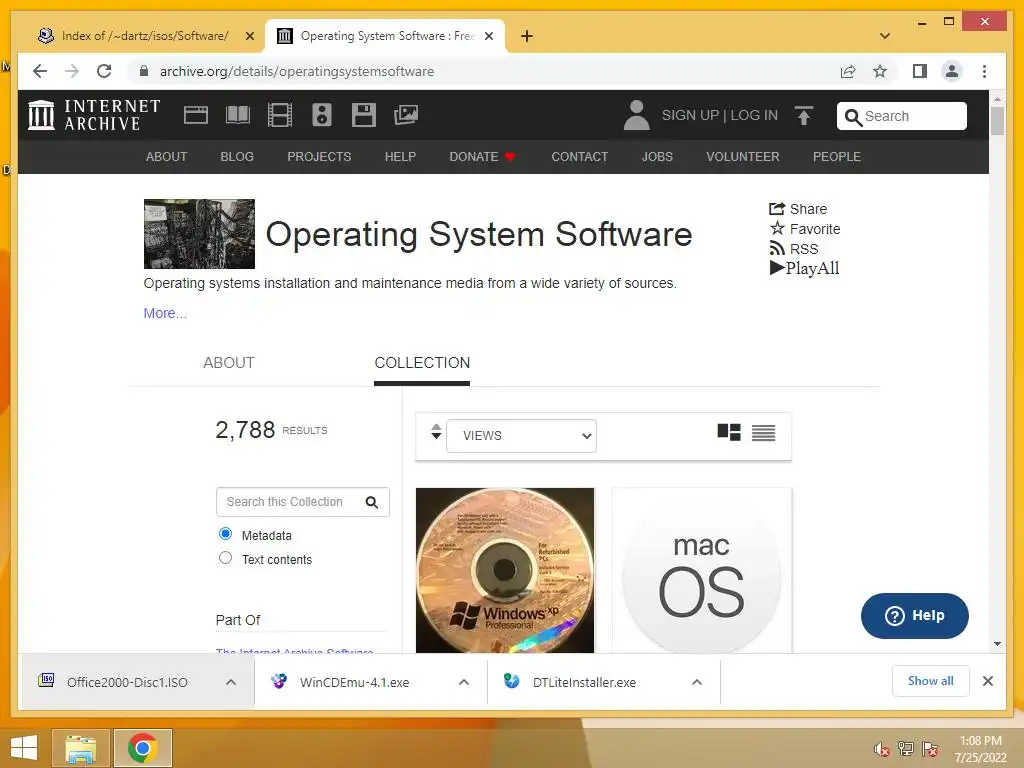Click the share page icon in address bar
Image resolution: width=1024 pixels, height=768 pixels.
click(x=848, y=71)
